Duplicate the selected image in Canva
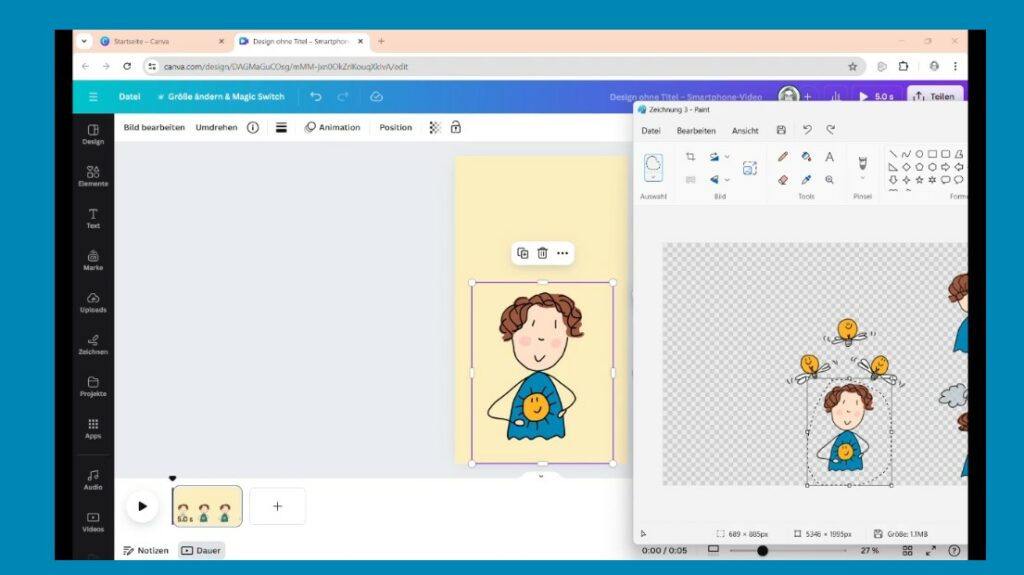Screen dimensions: 1024x575 coord(522,253)
